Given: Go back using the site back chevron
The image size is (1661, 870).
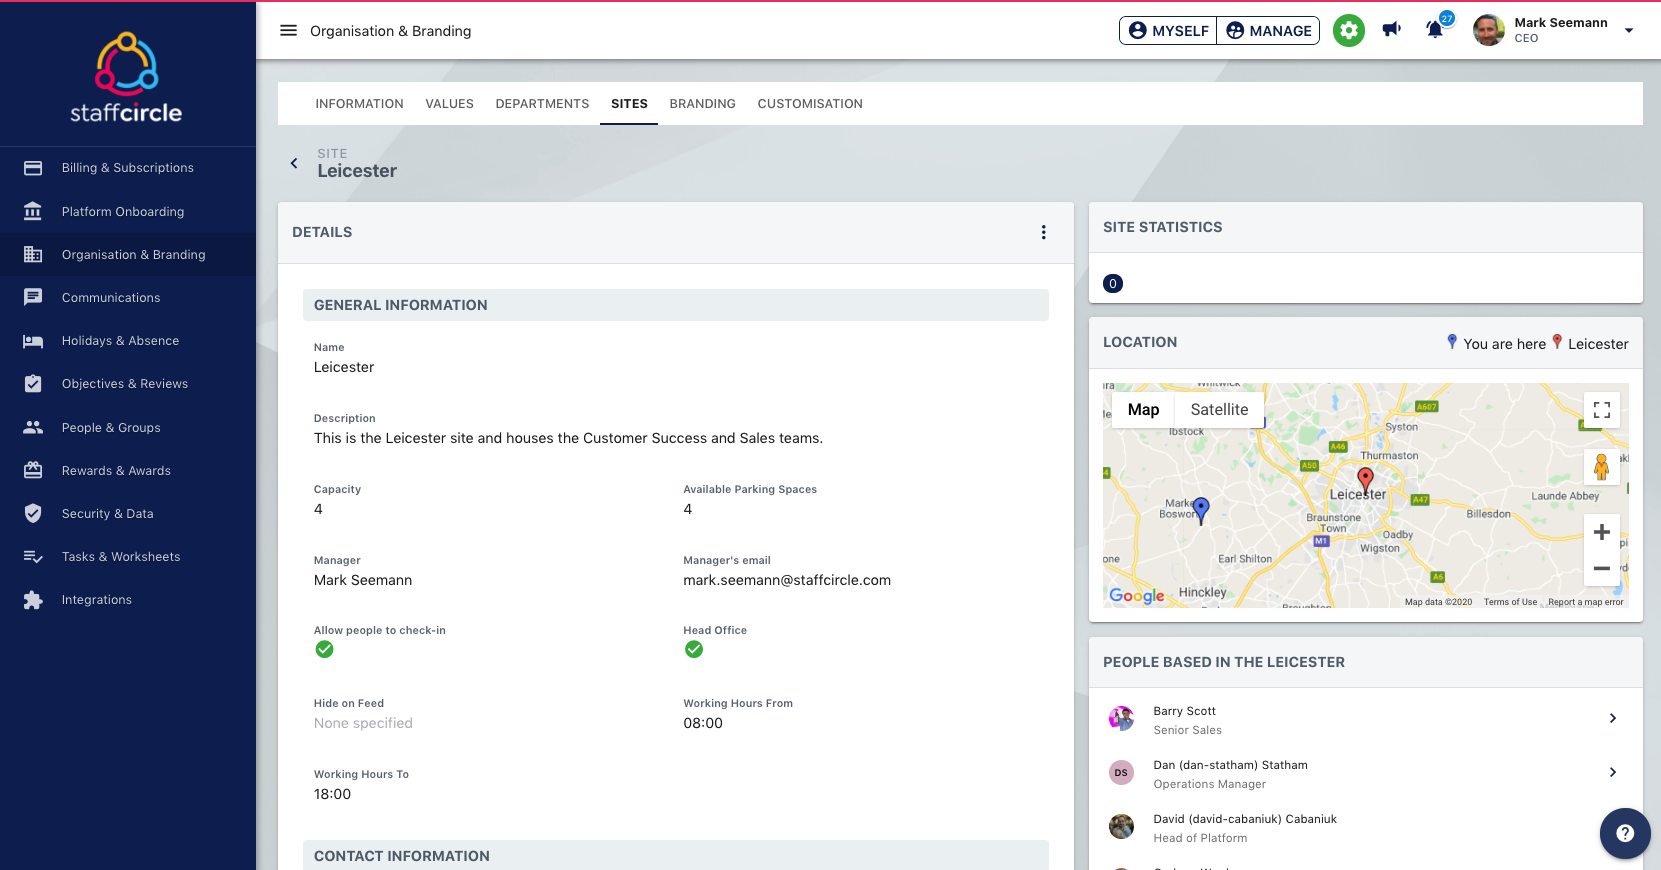Looking at the screenshot, I should 294,163.
